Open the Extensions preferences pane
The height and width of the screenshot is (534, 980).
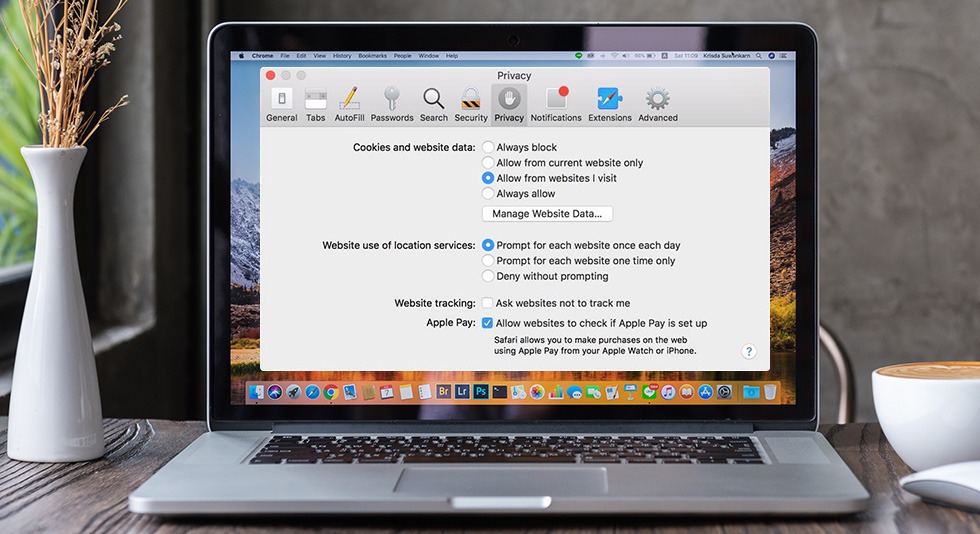tap(609, 104)
